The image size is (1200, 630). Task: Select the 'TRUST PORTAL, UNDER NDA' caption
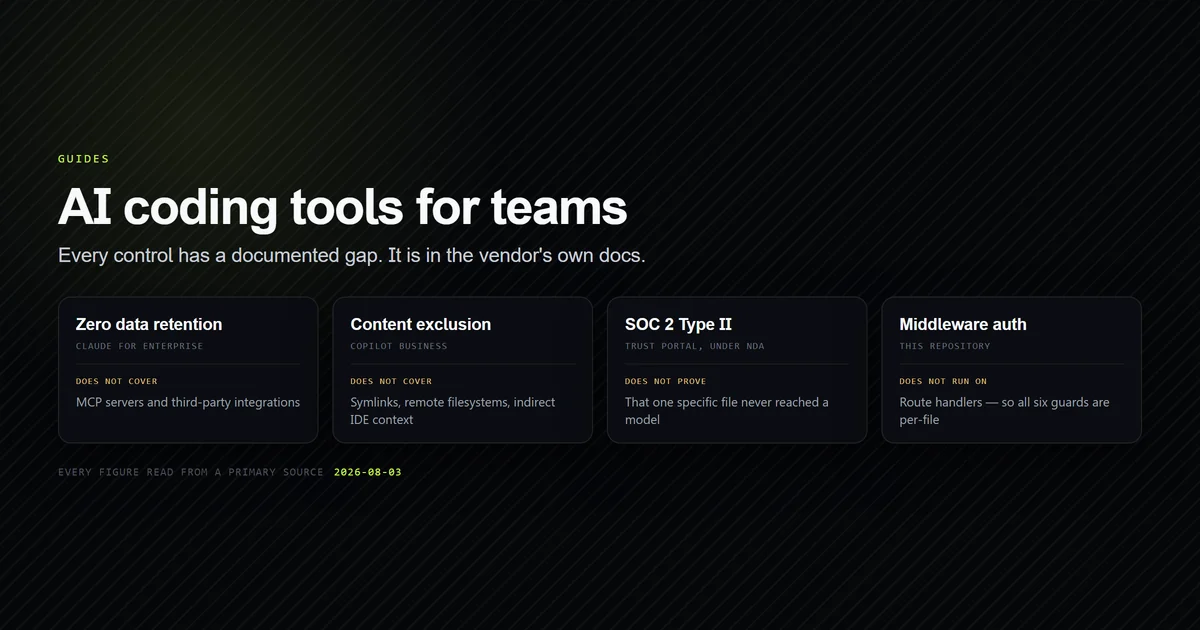tap(695, 346)
